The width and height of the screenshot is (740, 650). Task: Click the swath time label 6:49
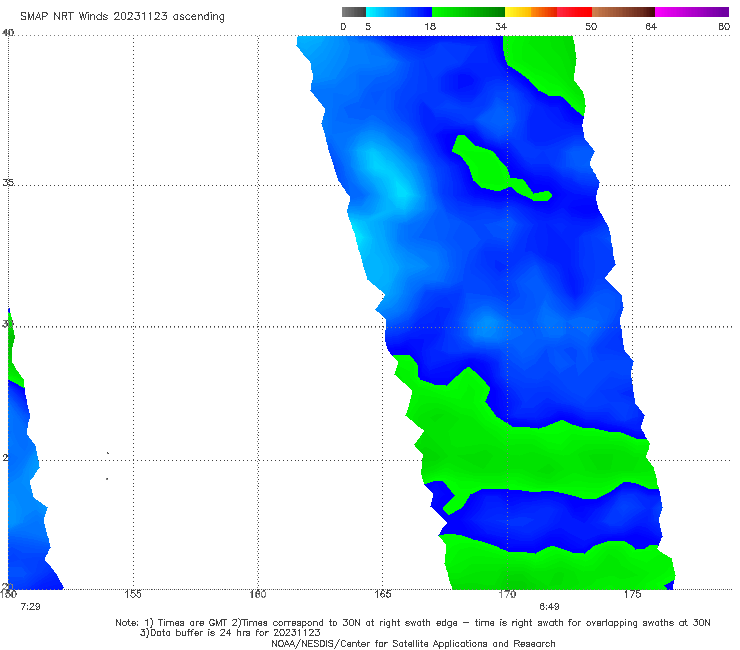pyautogui.click(x=549, y=607)
